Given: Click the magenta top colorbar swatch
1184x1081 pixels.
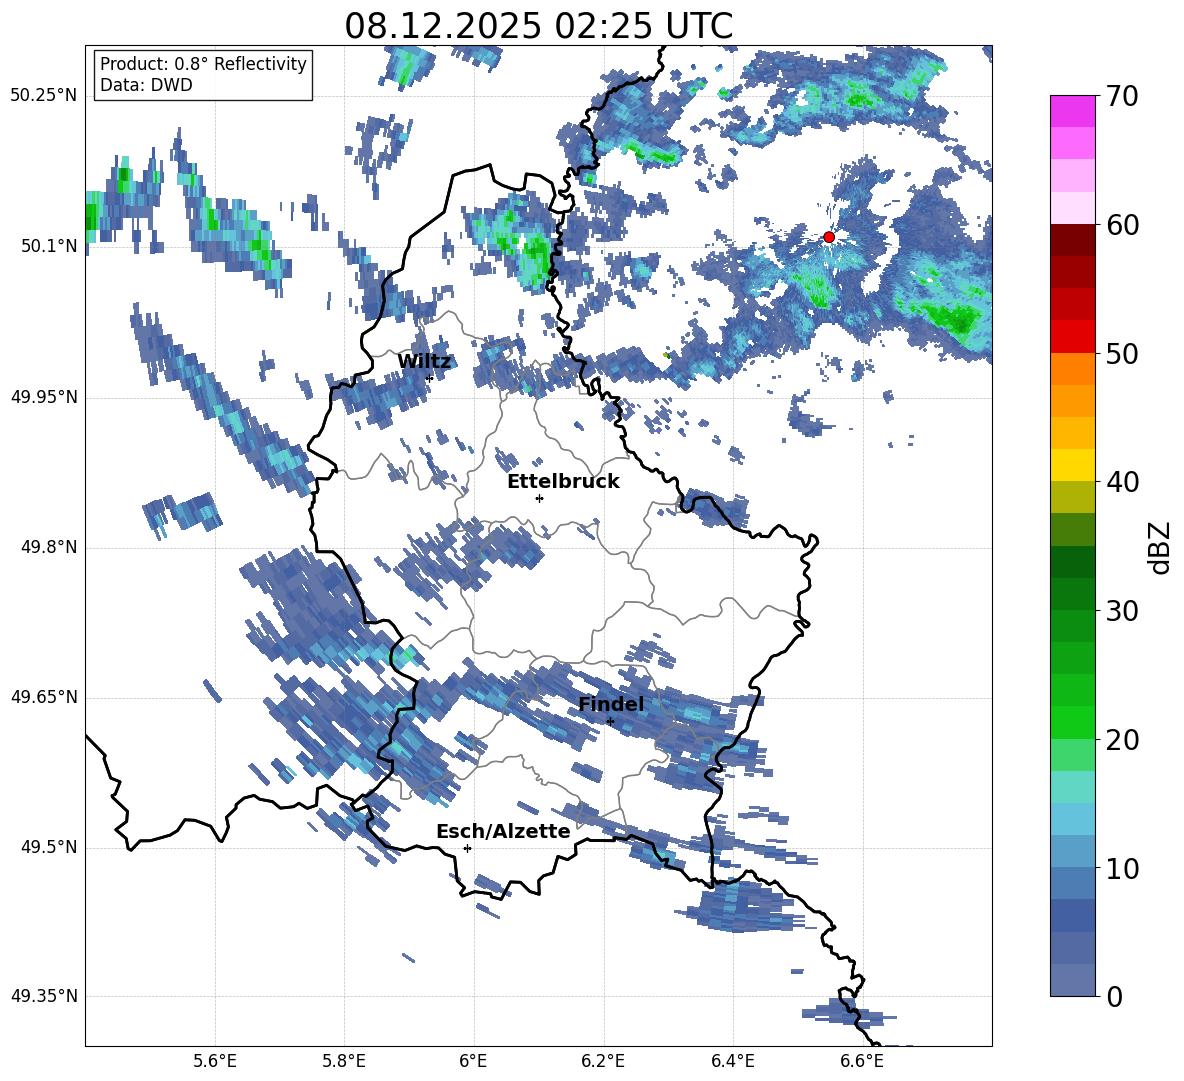Looking at the screenshot, I should (1072, 111).
